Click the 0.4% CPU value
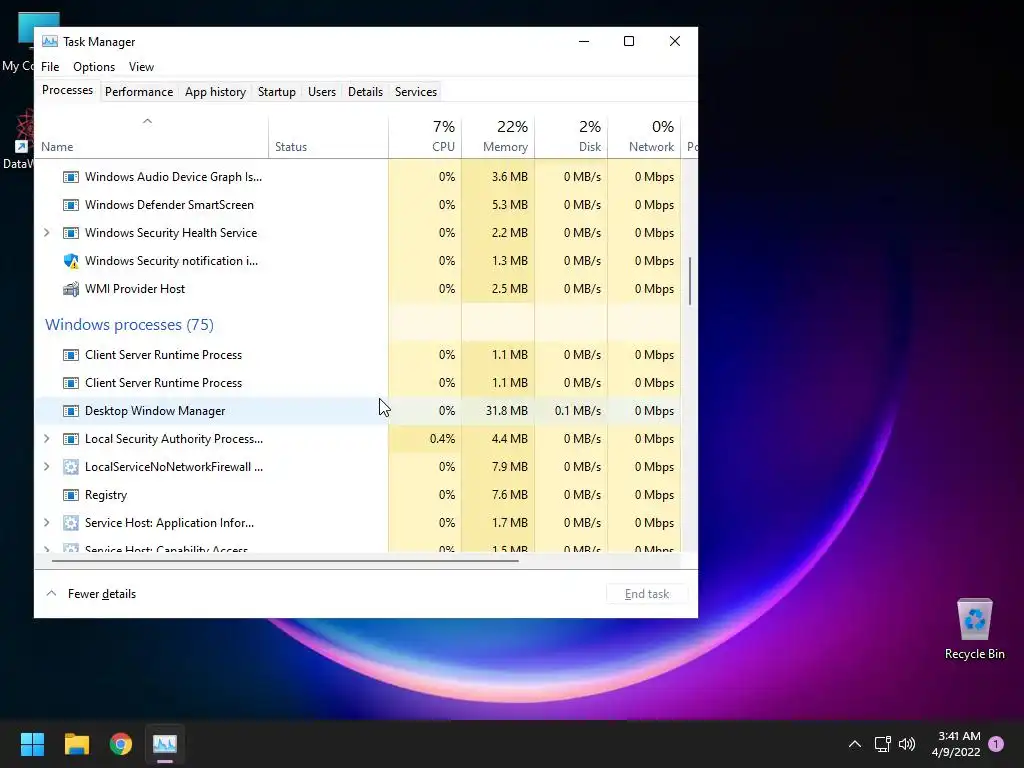This screenshot has height=768, width=1024. [x=442, y=439]
